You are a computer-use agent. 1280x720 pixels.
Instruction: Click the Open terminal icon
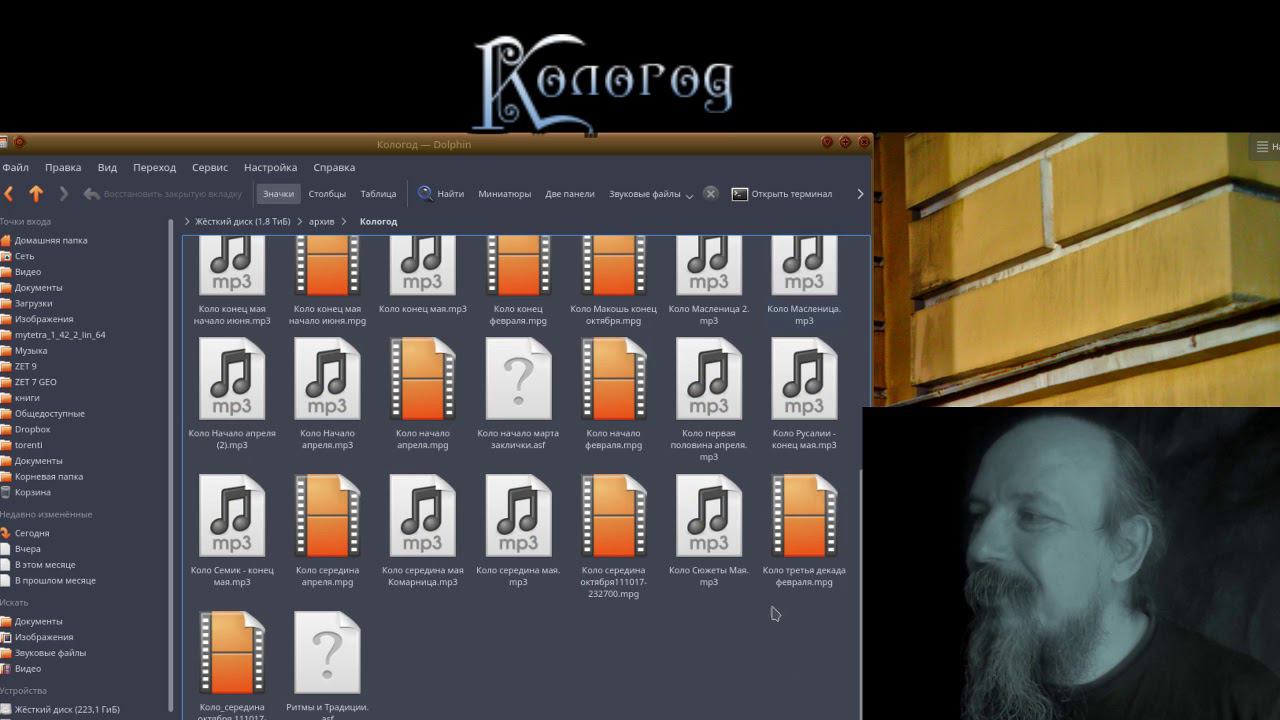tap(739, 194)
